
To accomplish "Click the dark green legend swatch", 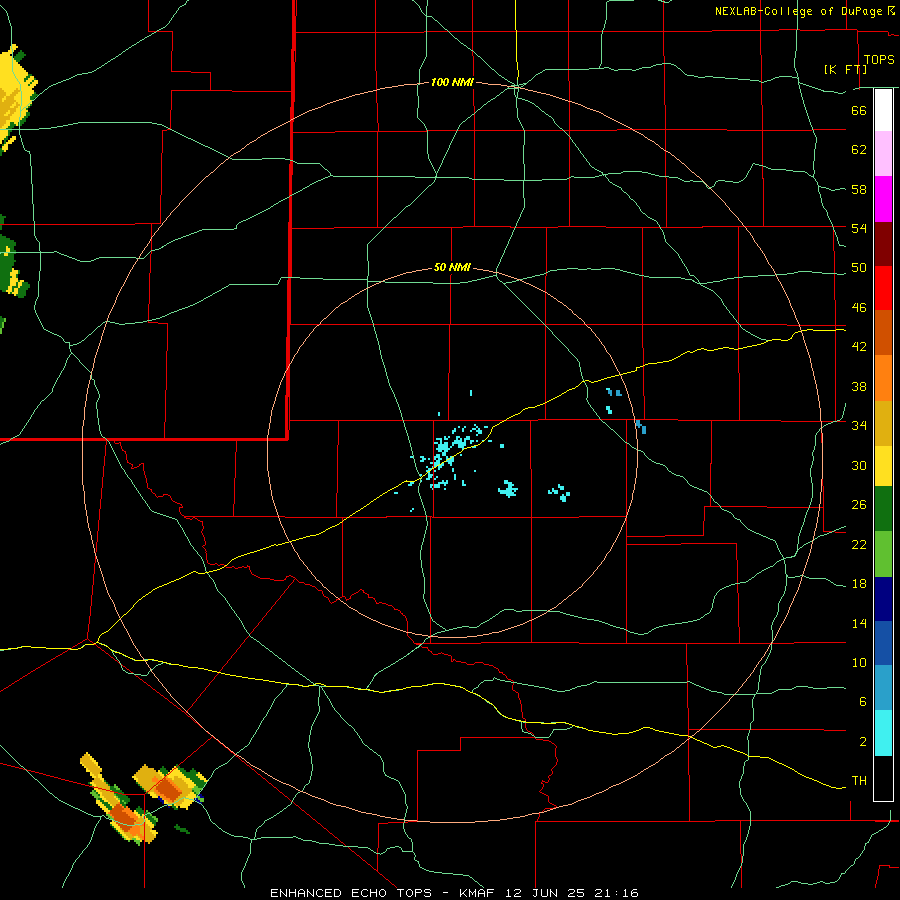I will (x=883, y=509).
